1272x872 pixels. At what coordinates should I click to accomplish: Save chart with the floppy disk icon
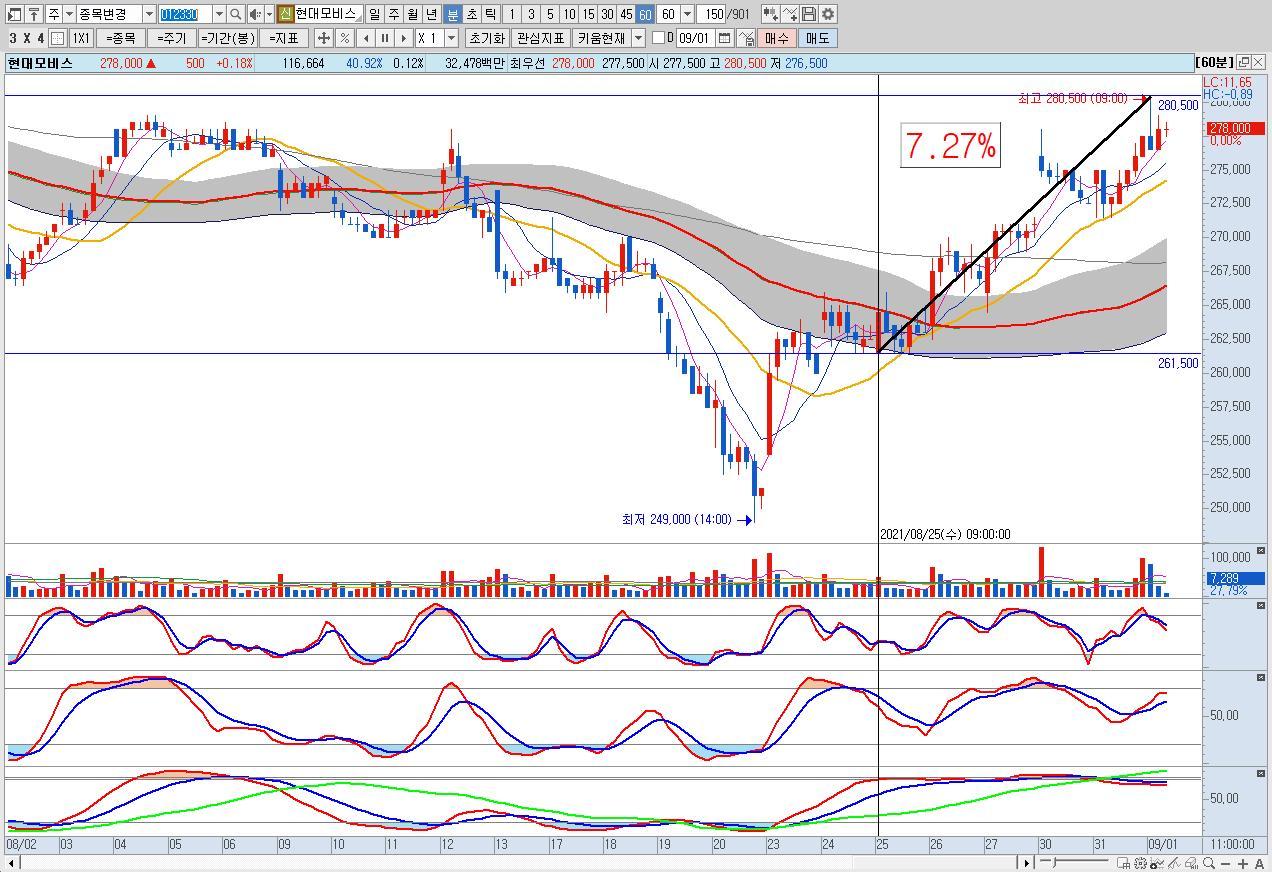tap(809, 14)
